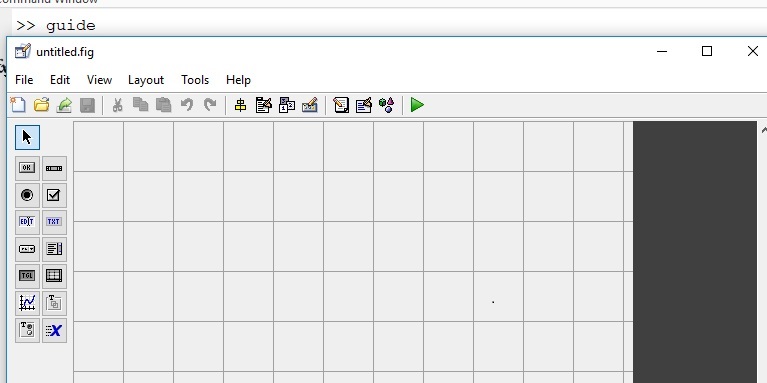Choose the Axes component tool
Viewport: 767px width, 383px height.
coord(27,303)
